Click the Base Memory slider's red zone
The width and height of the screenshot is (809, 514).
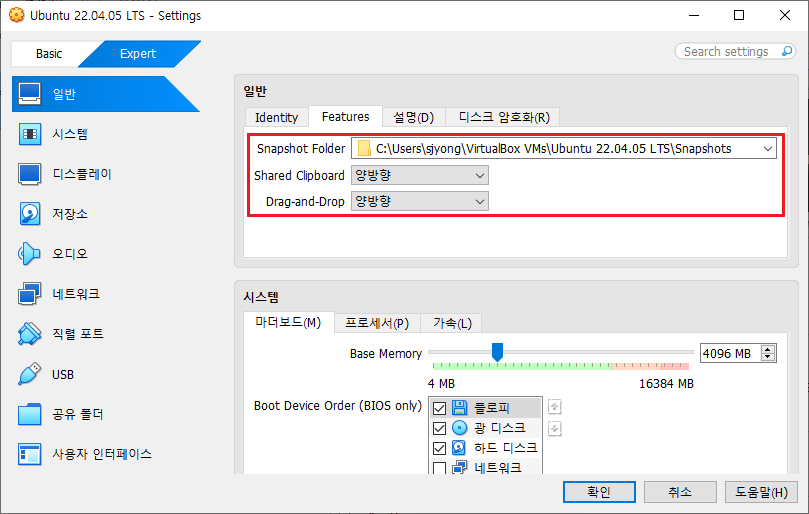click(675, 366)
